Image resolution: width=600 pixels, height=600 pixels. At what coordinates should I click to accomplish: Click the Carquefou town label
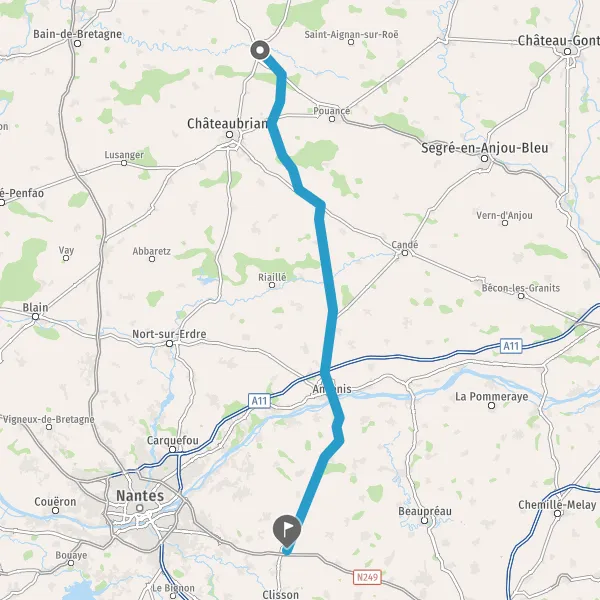[173, 440]
